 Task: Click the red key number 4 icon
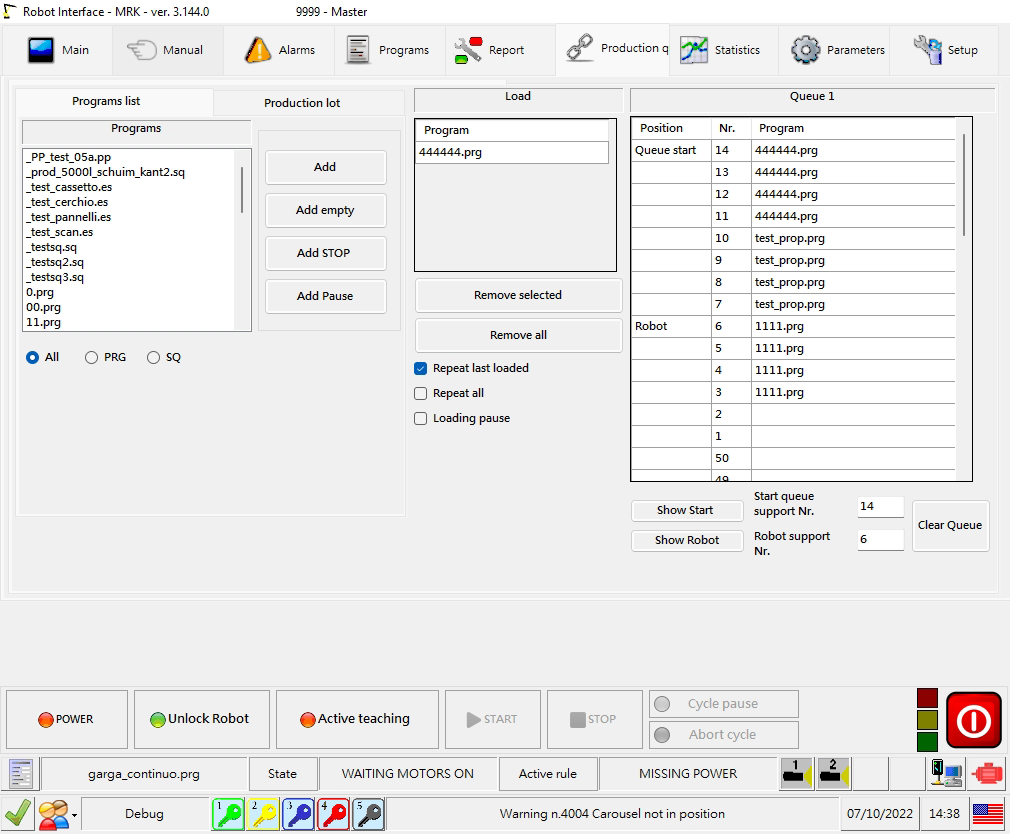coord(333,814)
